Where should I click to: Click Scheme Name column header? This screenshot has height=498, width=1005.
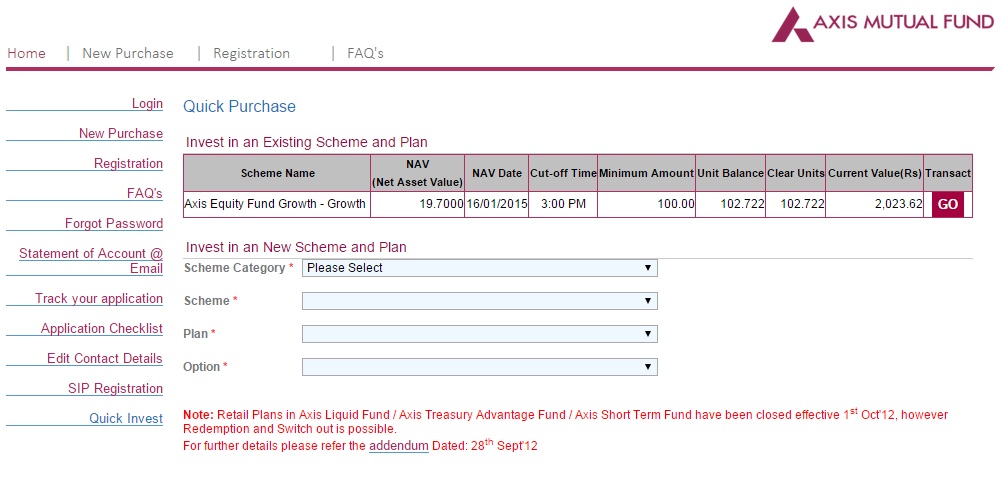(278, 173)
